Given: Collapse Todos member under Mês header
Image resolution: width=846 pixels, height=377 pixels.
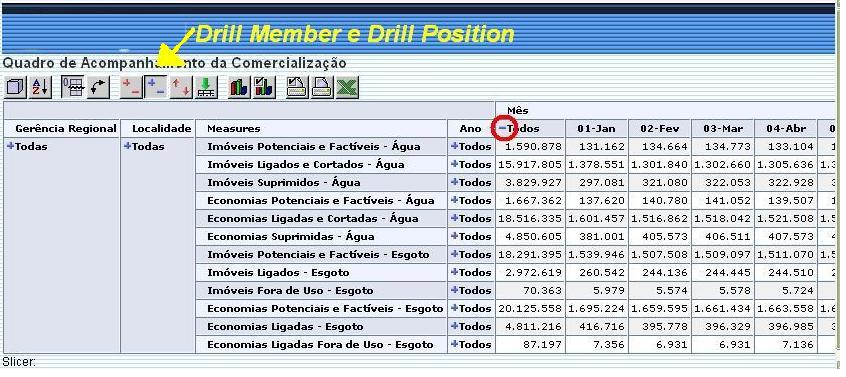Looking at the screenshot, I should [502, 128].
